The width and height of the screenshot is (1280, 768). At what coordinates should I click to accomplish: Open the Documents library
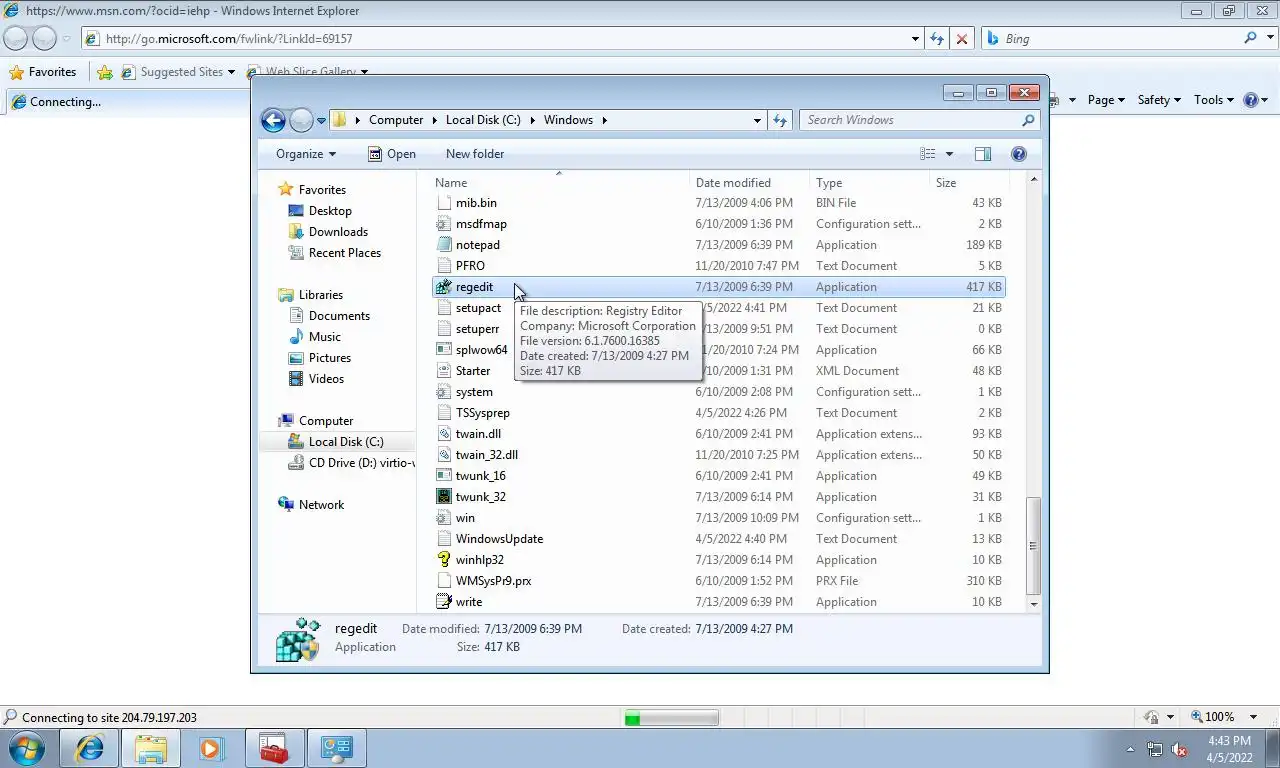[x=339, y=316]
